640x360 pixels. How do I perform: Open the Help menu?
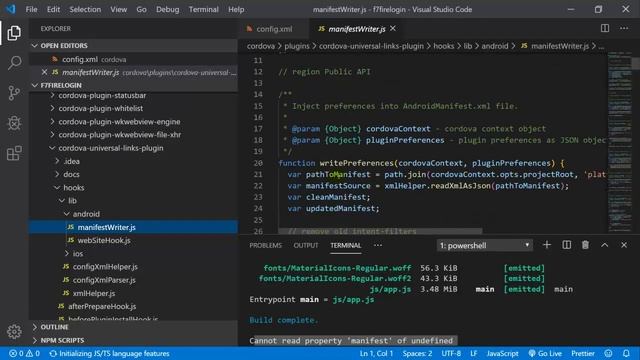(236, 9)
